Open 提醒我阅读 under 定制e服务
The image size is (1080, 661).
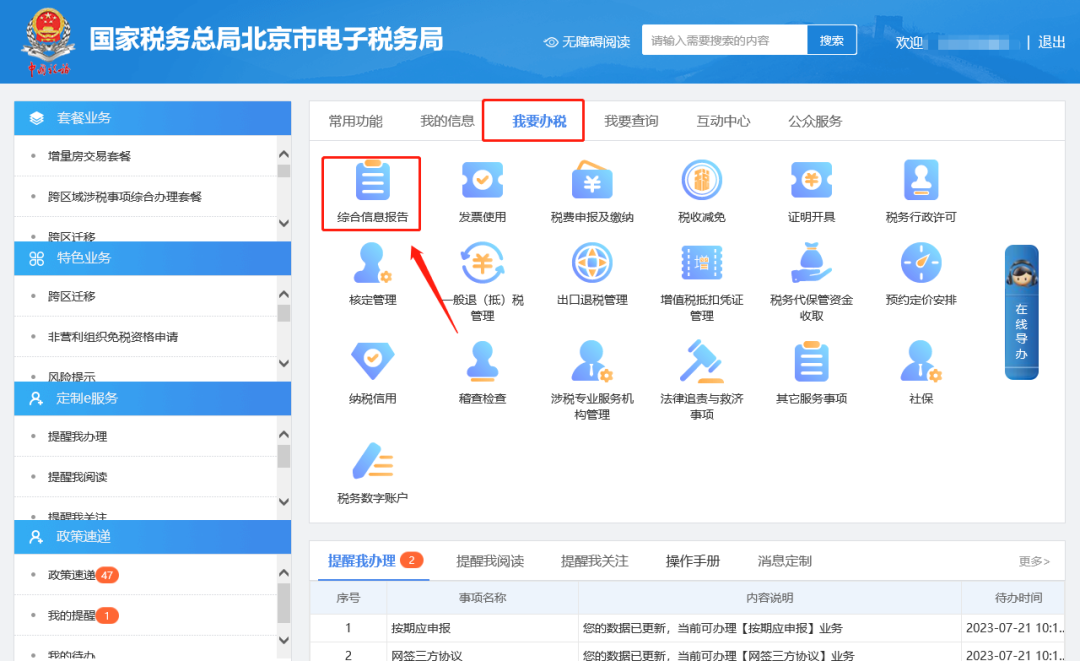click(x=77, y=477)
